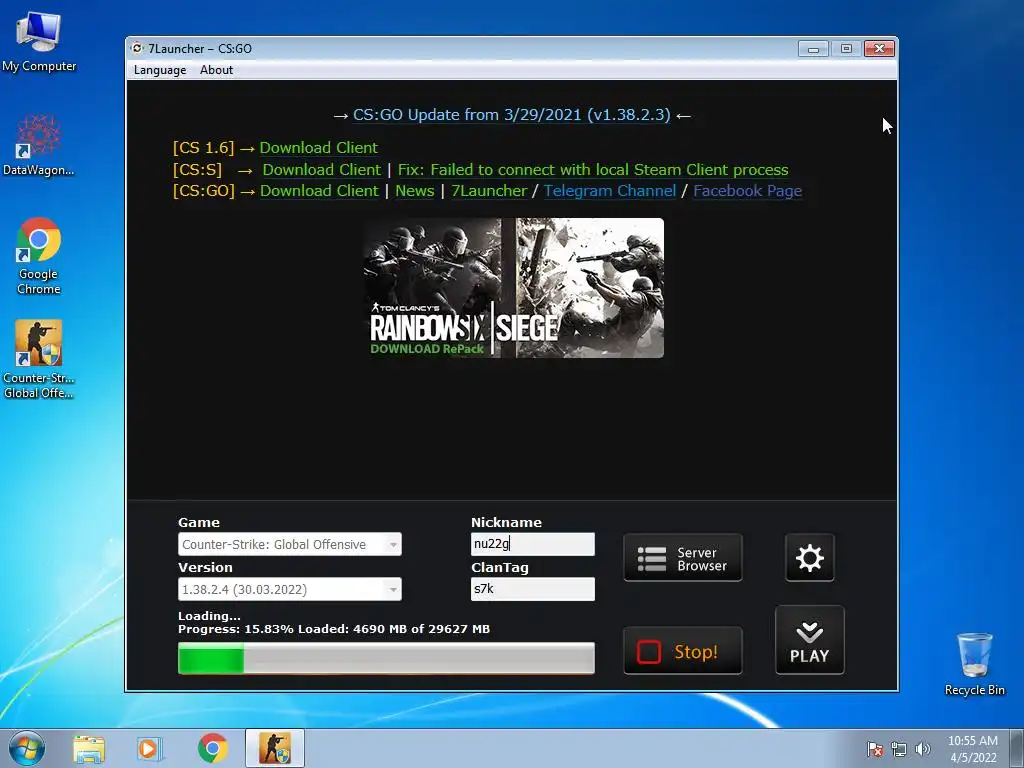1024x768 pixels.
Task: Open the Windows Start menu
Action: (x=27, y=748)
